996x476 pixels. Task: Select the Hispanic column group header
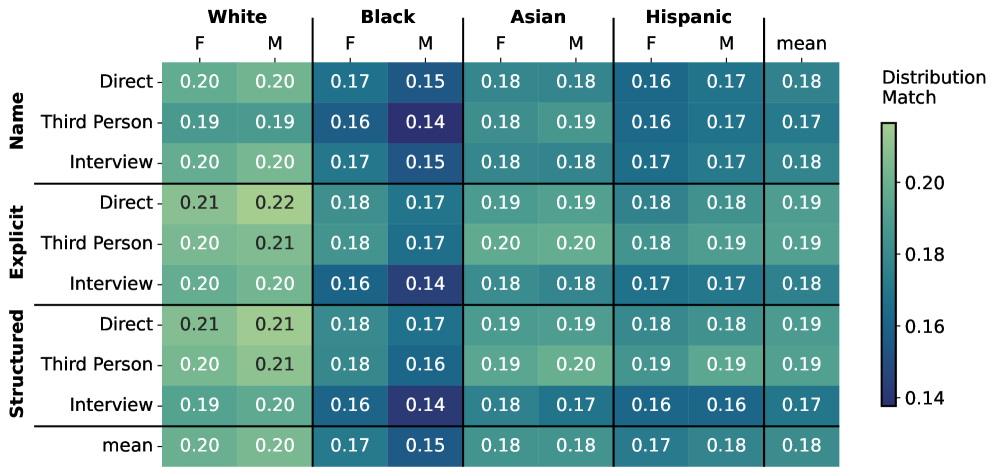(x=688, y=17)
